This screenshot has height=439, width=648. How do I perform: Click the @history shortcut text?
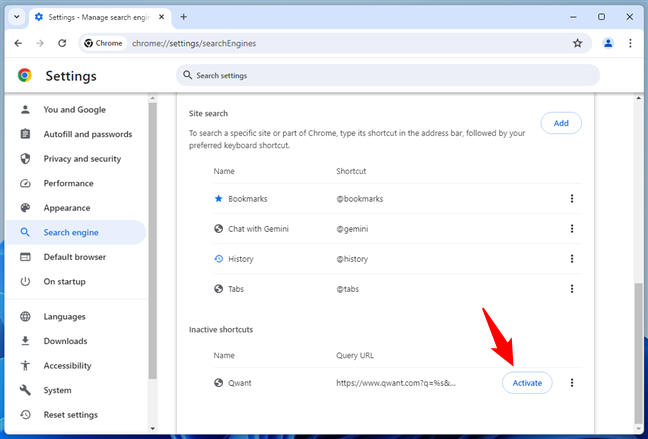click(x=352, y=259)
